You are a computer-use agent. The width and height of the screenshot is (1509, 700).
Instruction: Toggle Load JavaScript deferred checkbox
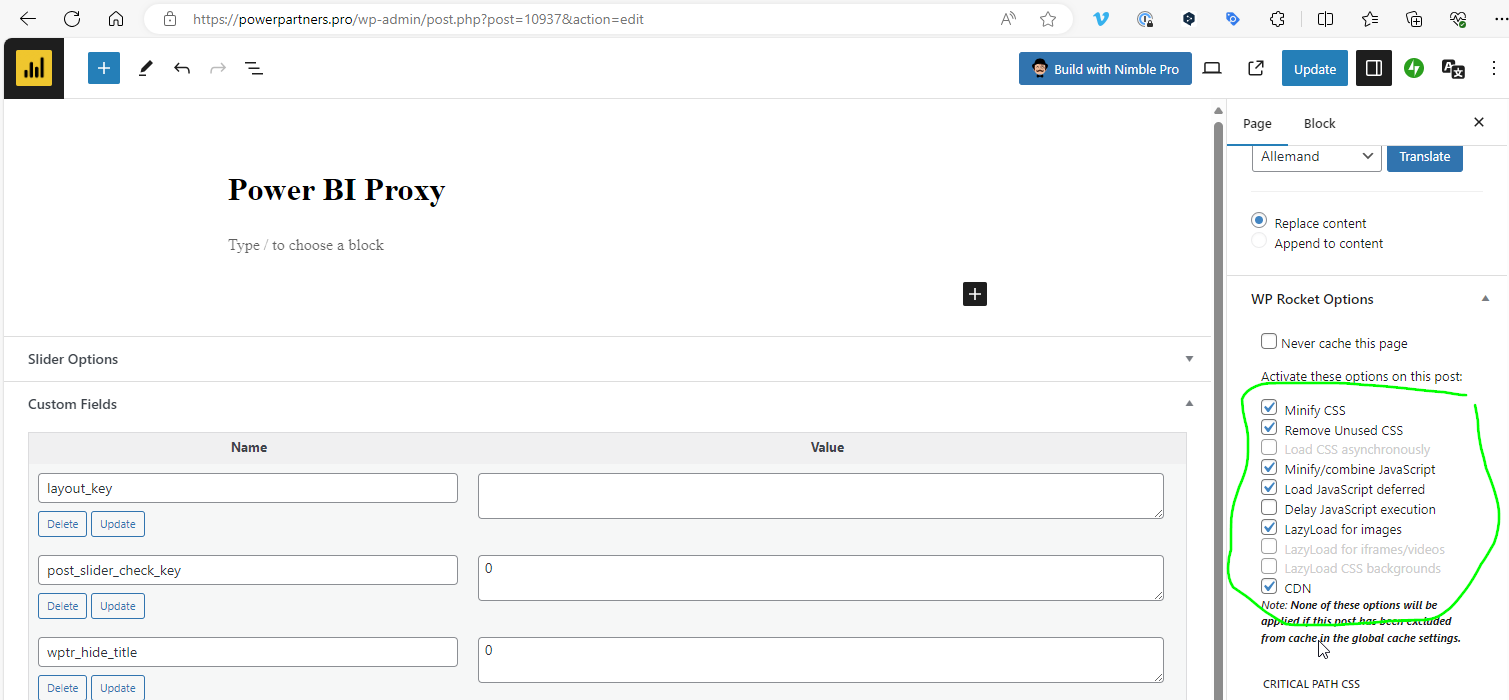1269,487
